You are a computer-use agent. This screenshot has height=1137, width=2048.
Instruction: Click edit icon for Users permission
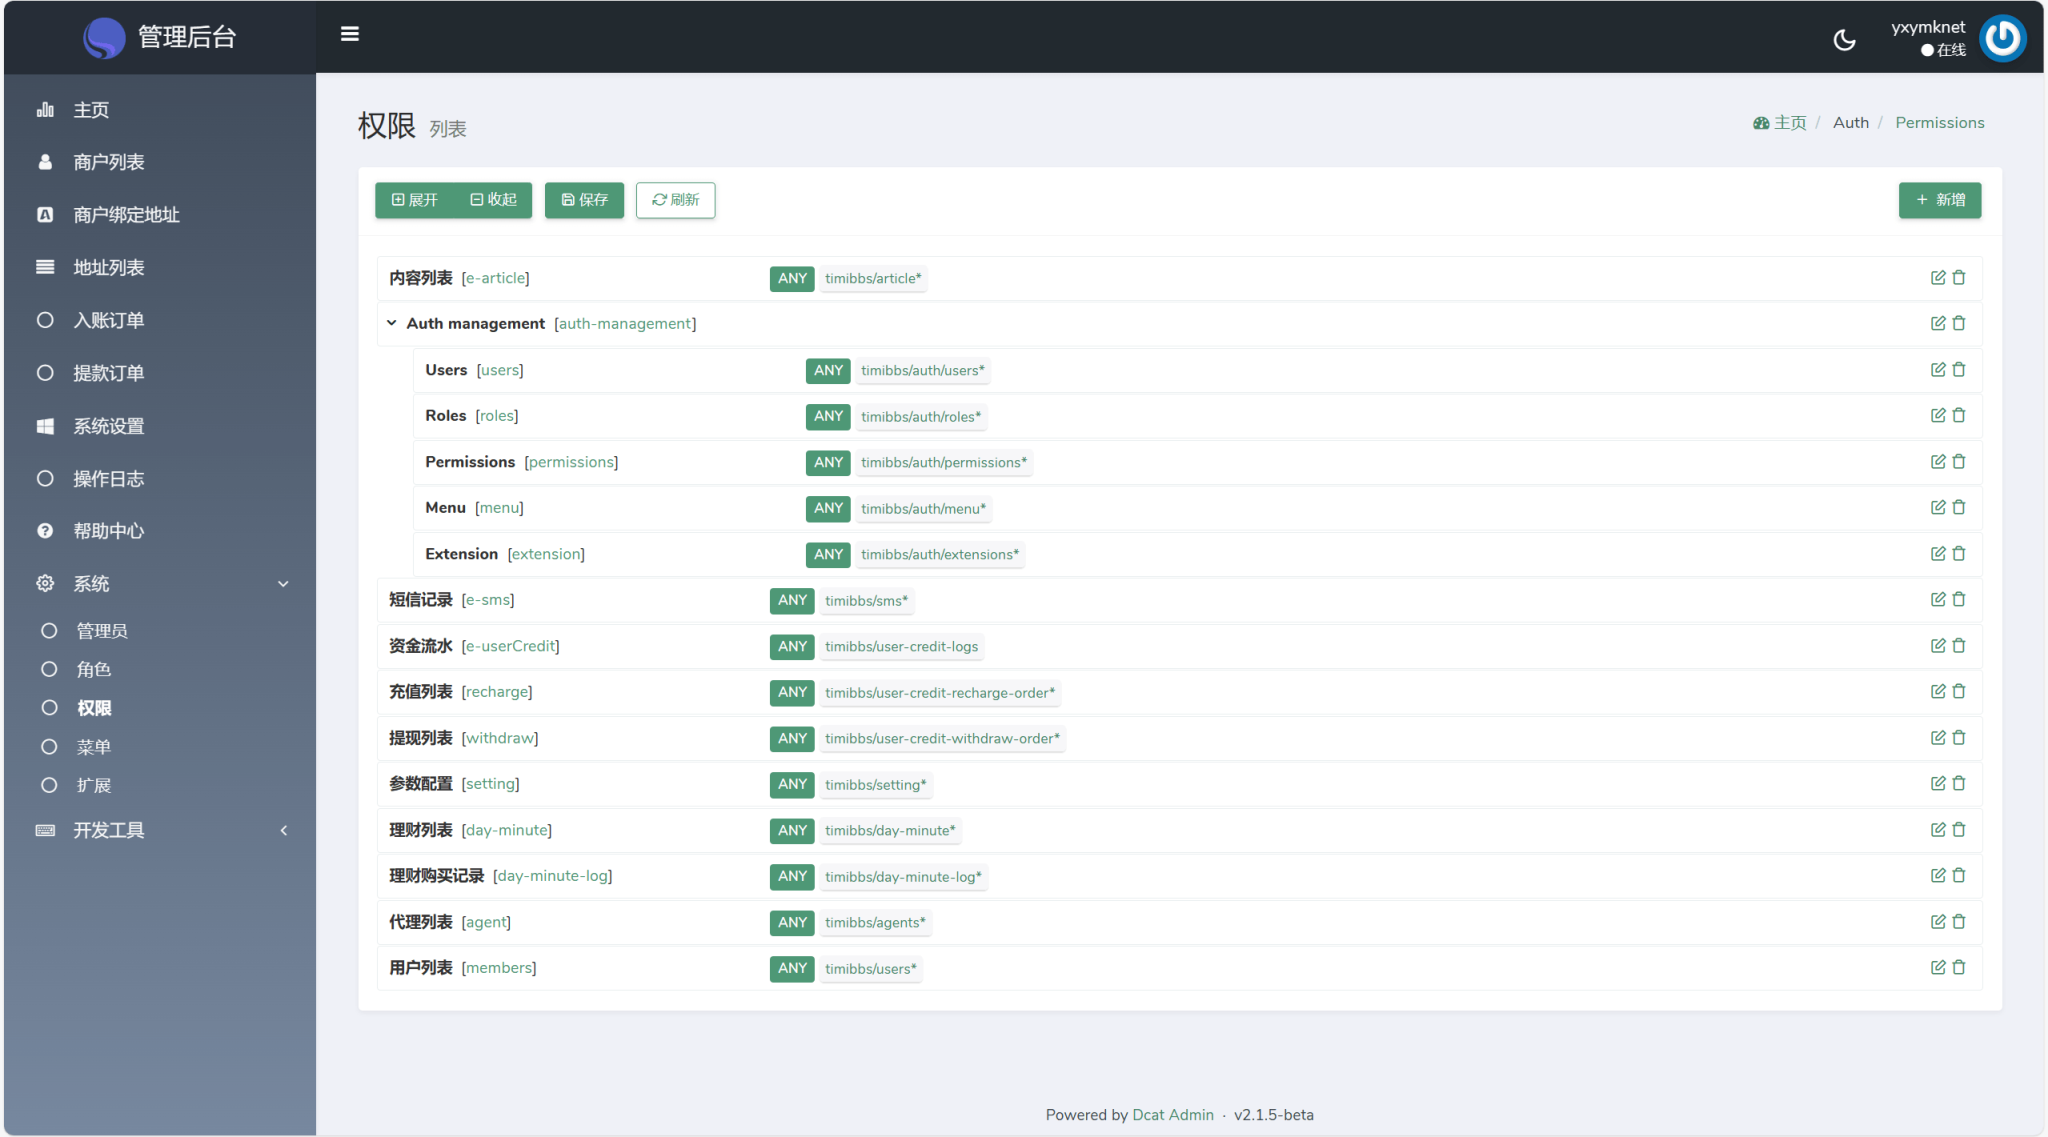[1937, 370]
